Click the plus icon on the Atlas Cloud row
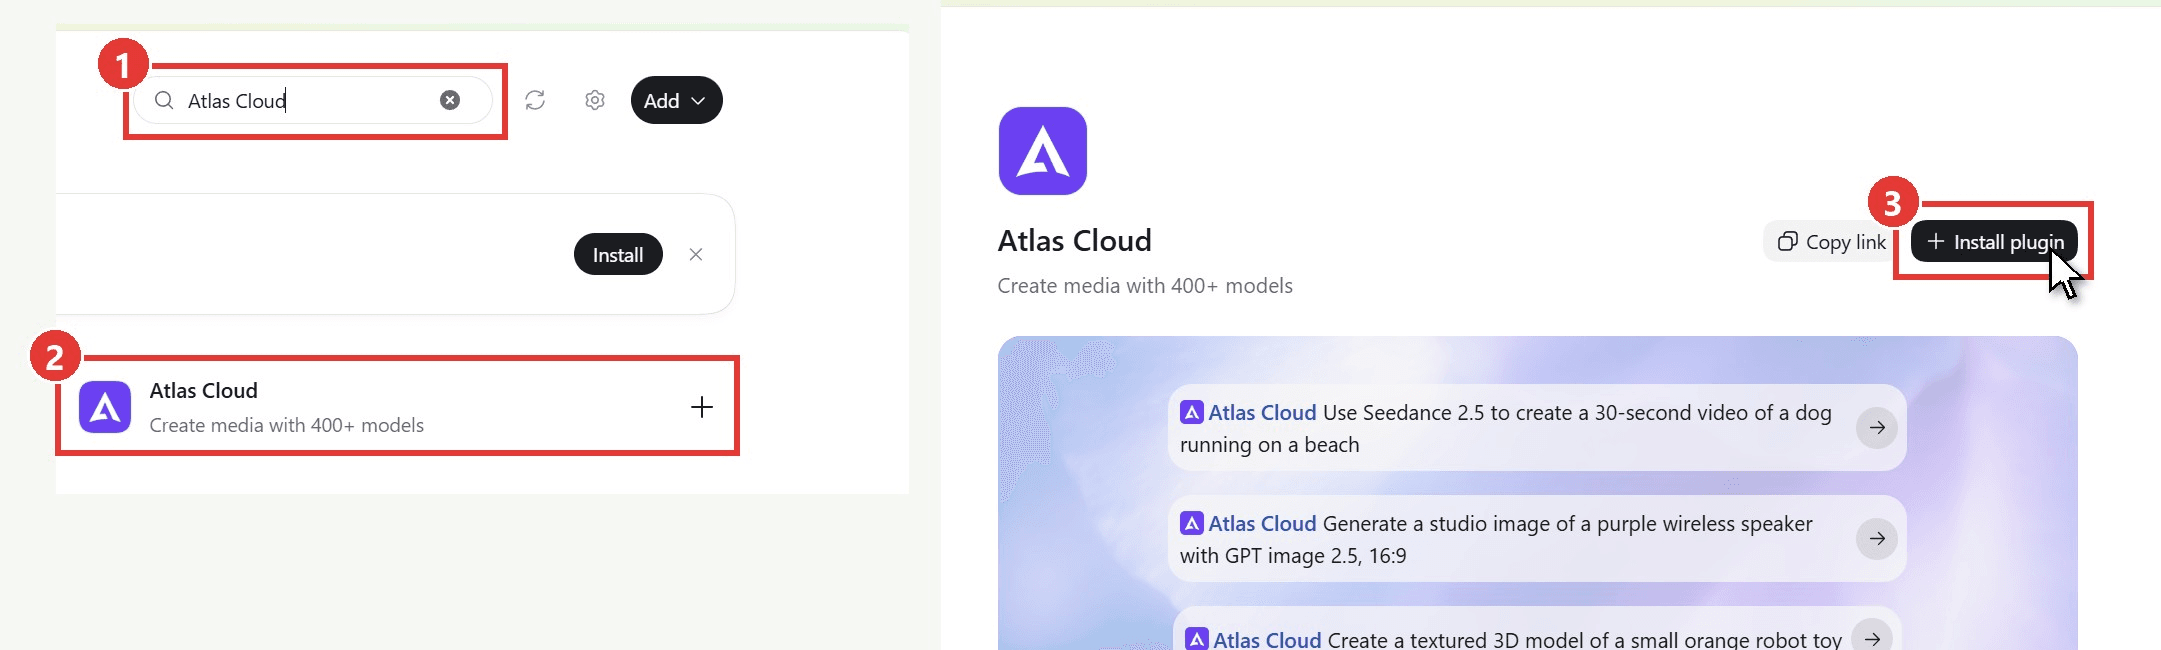 (702, 407)
